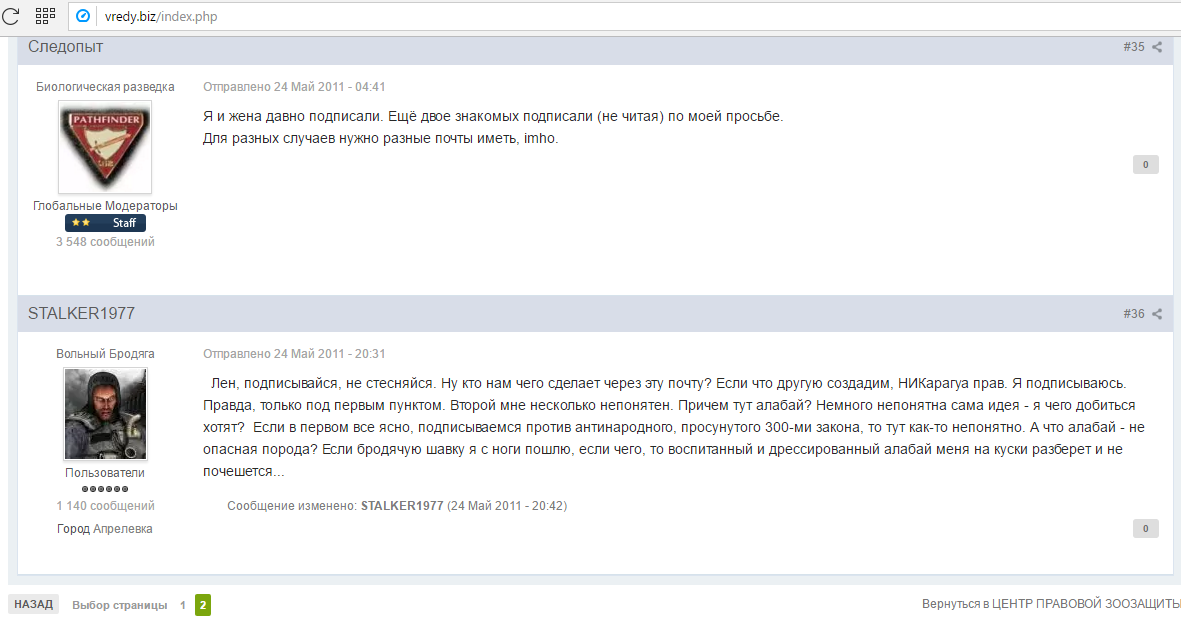Reload the page with the refresh icon
Screen dimensions: 1181x619
click(11, 16)
